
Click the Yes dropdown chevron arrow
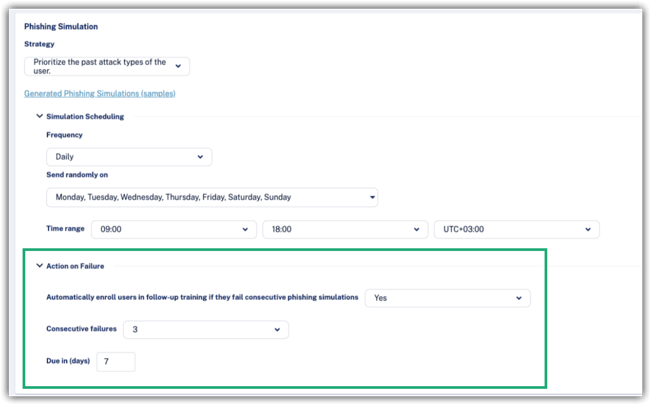click(519, 298)
